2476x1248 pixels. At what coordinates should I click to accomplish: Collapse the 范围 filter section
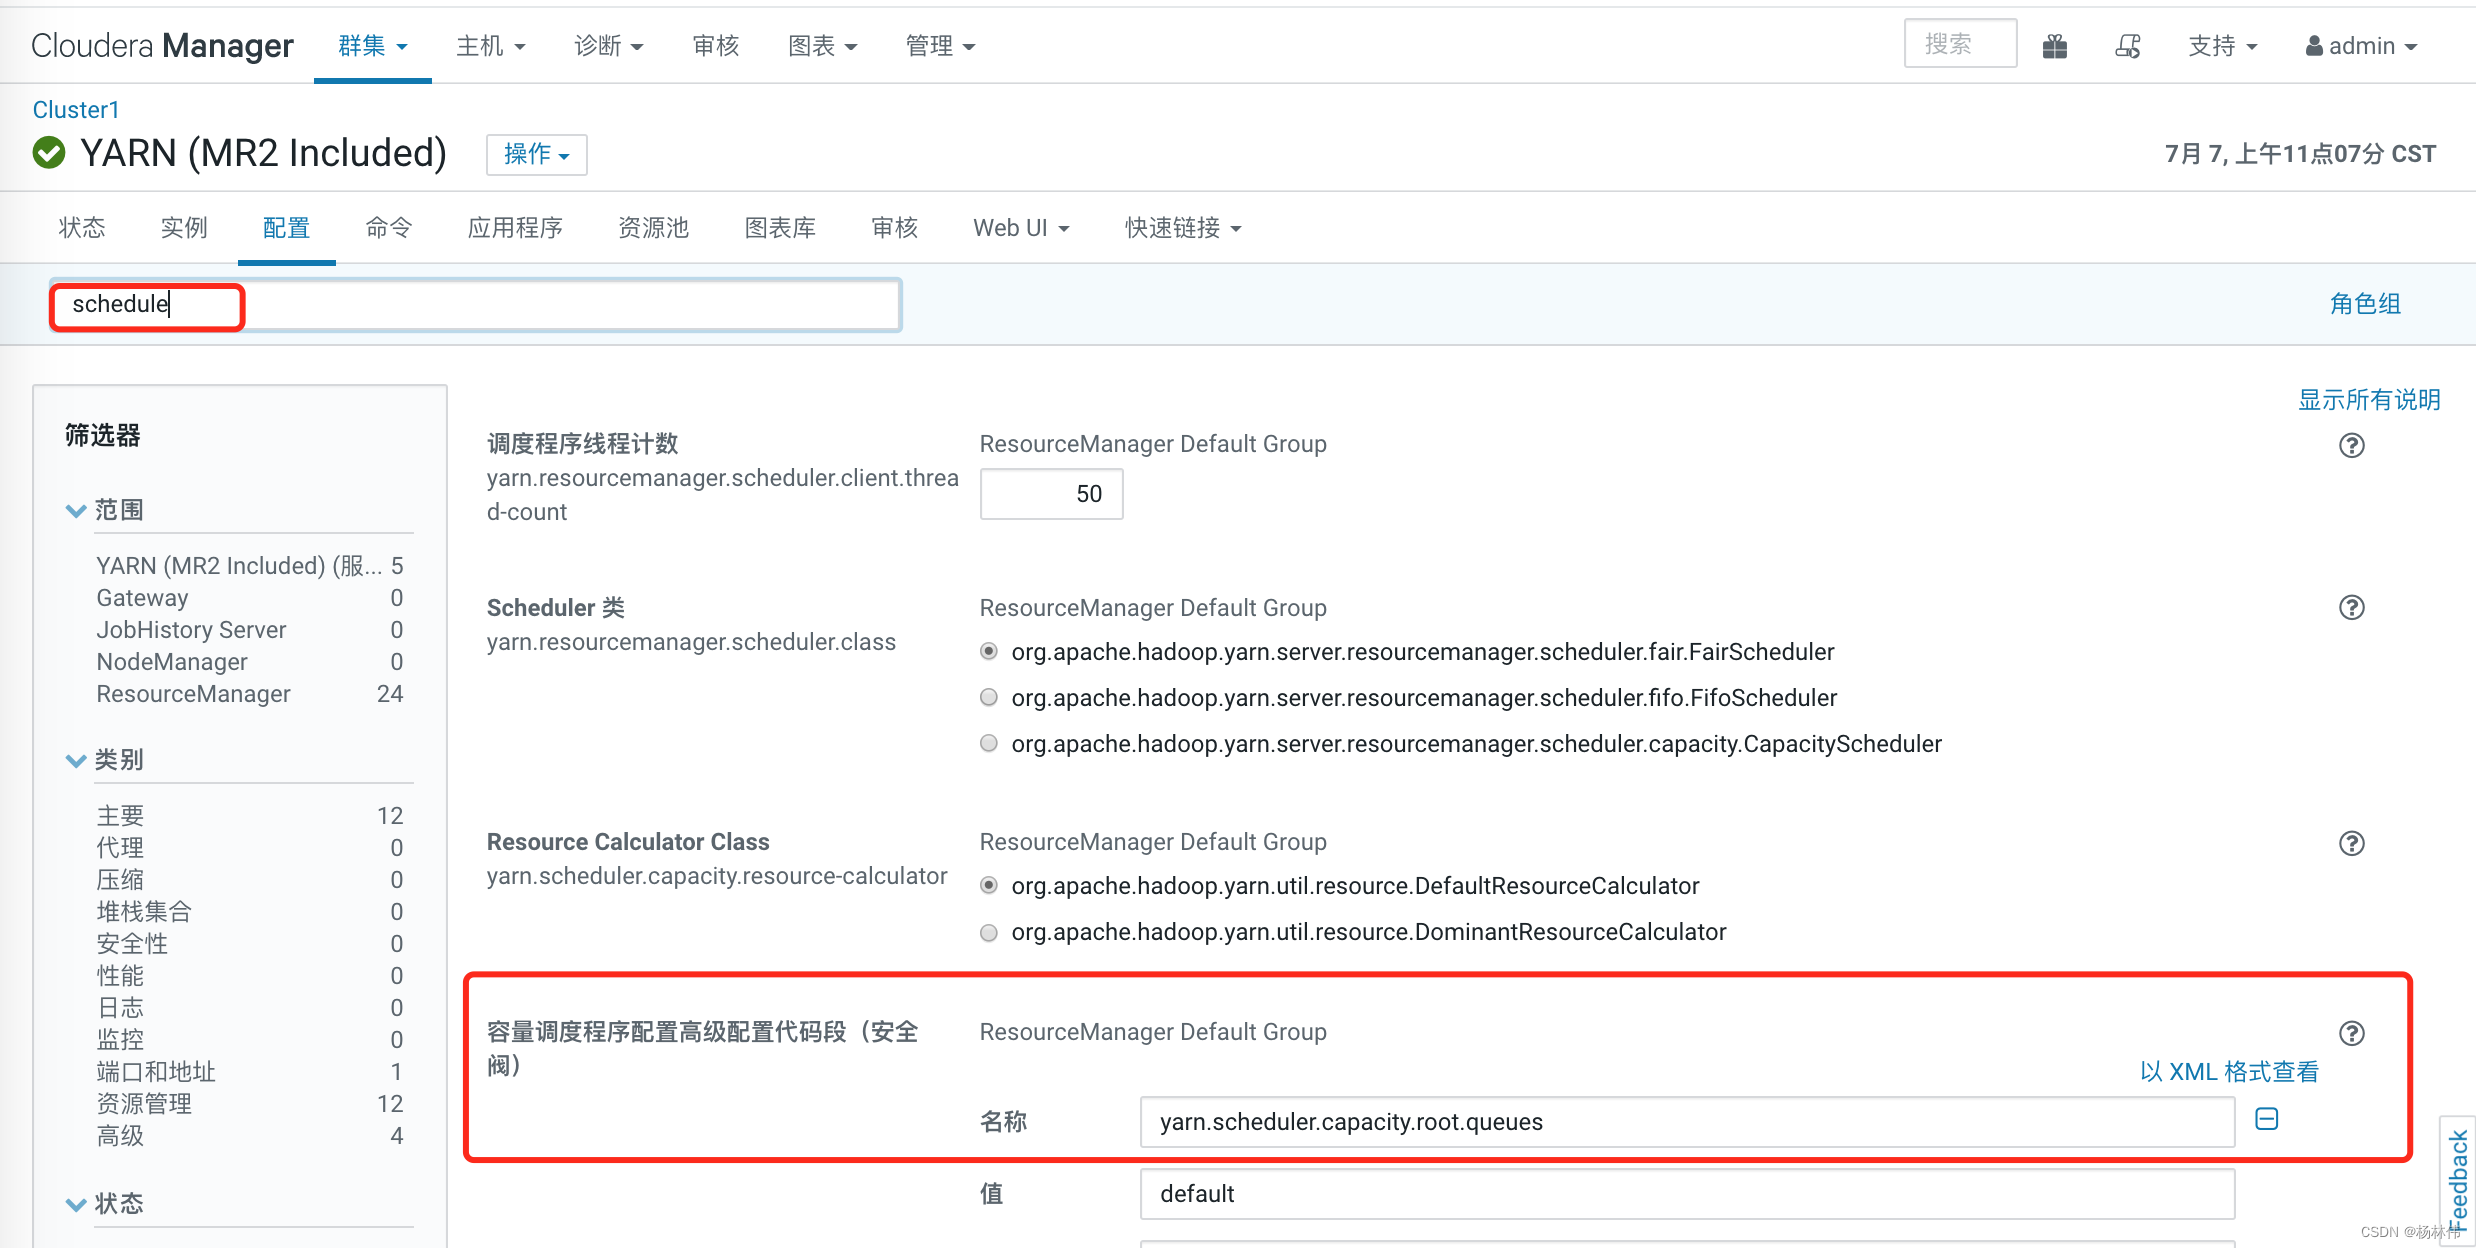(x=76, y=511)
